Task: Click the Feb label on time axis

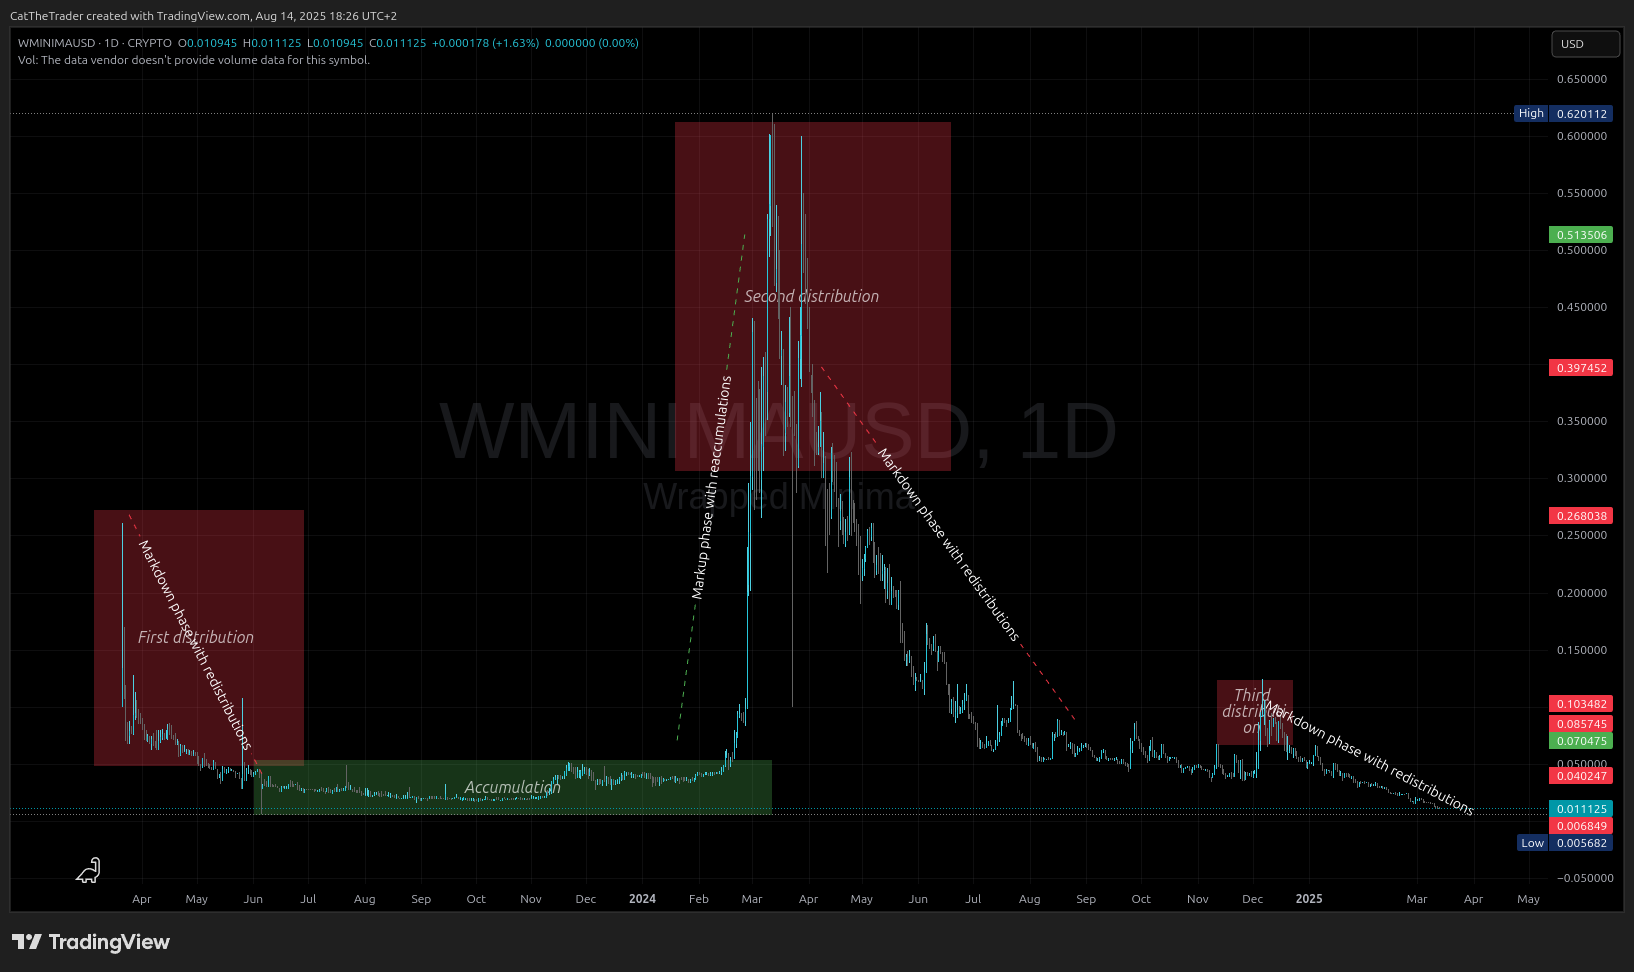Action: (699, 899)
